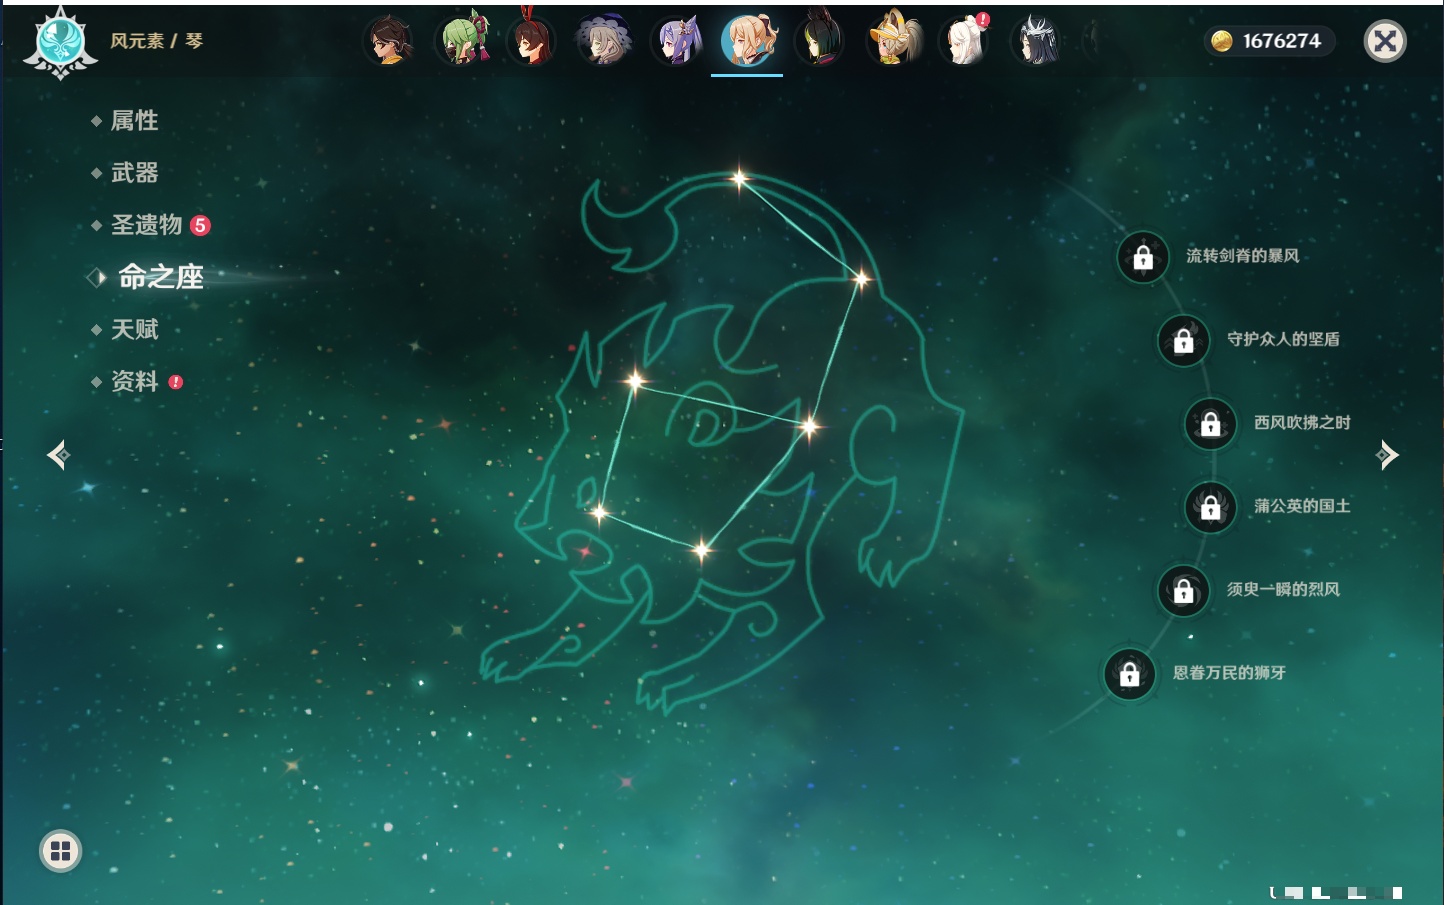Close the character screen with X button

[x=1385, y=41]
